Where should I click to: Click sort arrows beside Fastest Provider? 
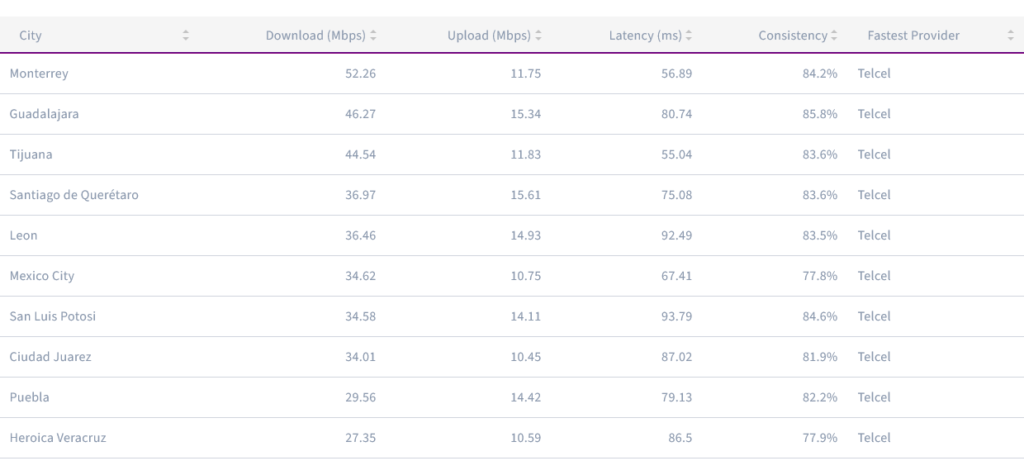pos(1010,36)
